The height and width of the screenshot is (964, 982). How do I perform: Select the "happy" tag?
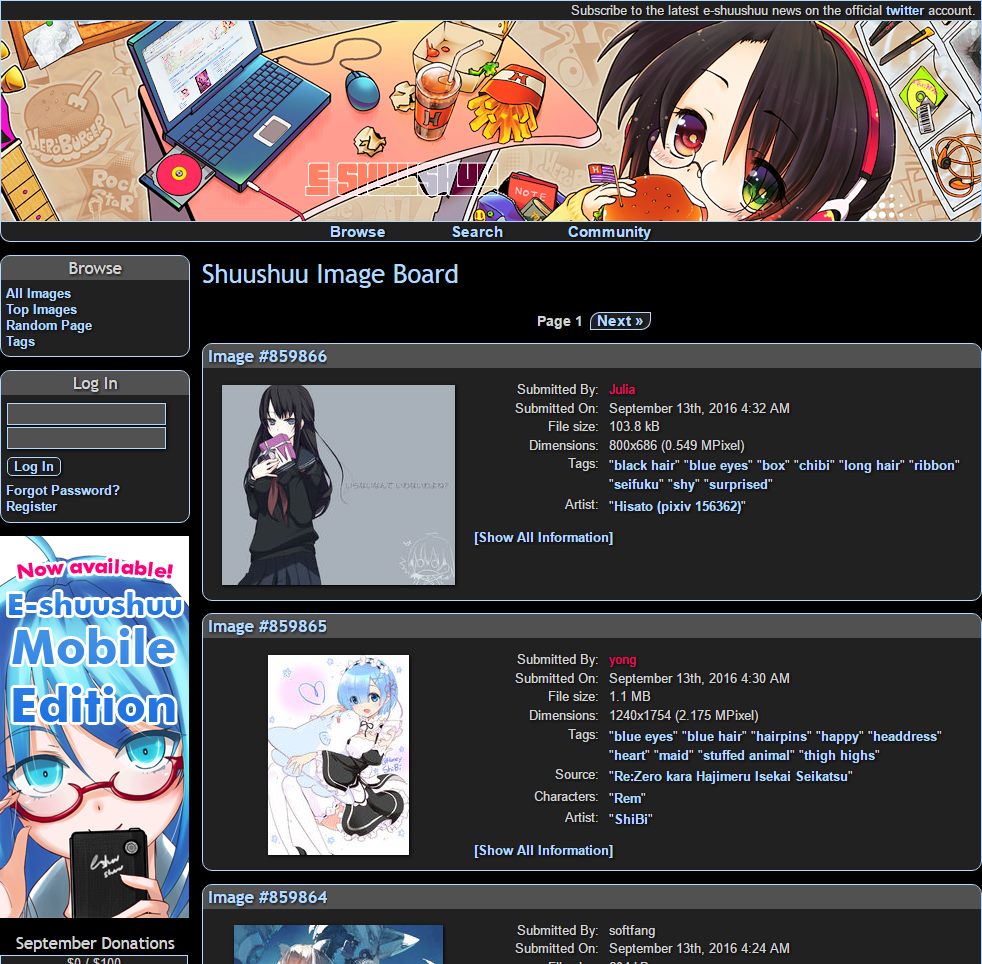pos(839,736)
